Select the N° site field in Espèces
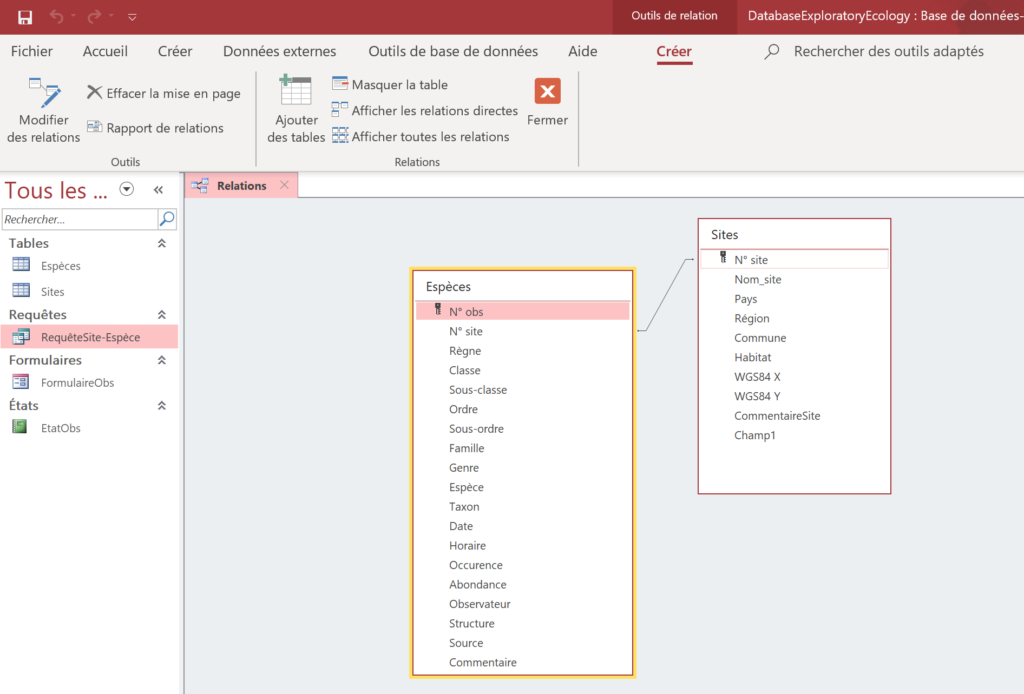Viewport: 1024px width, 694px height. [522, 331]
